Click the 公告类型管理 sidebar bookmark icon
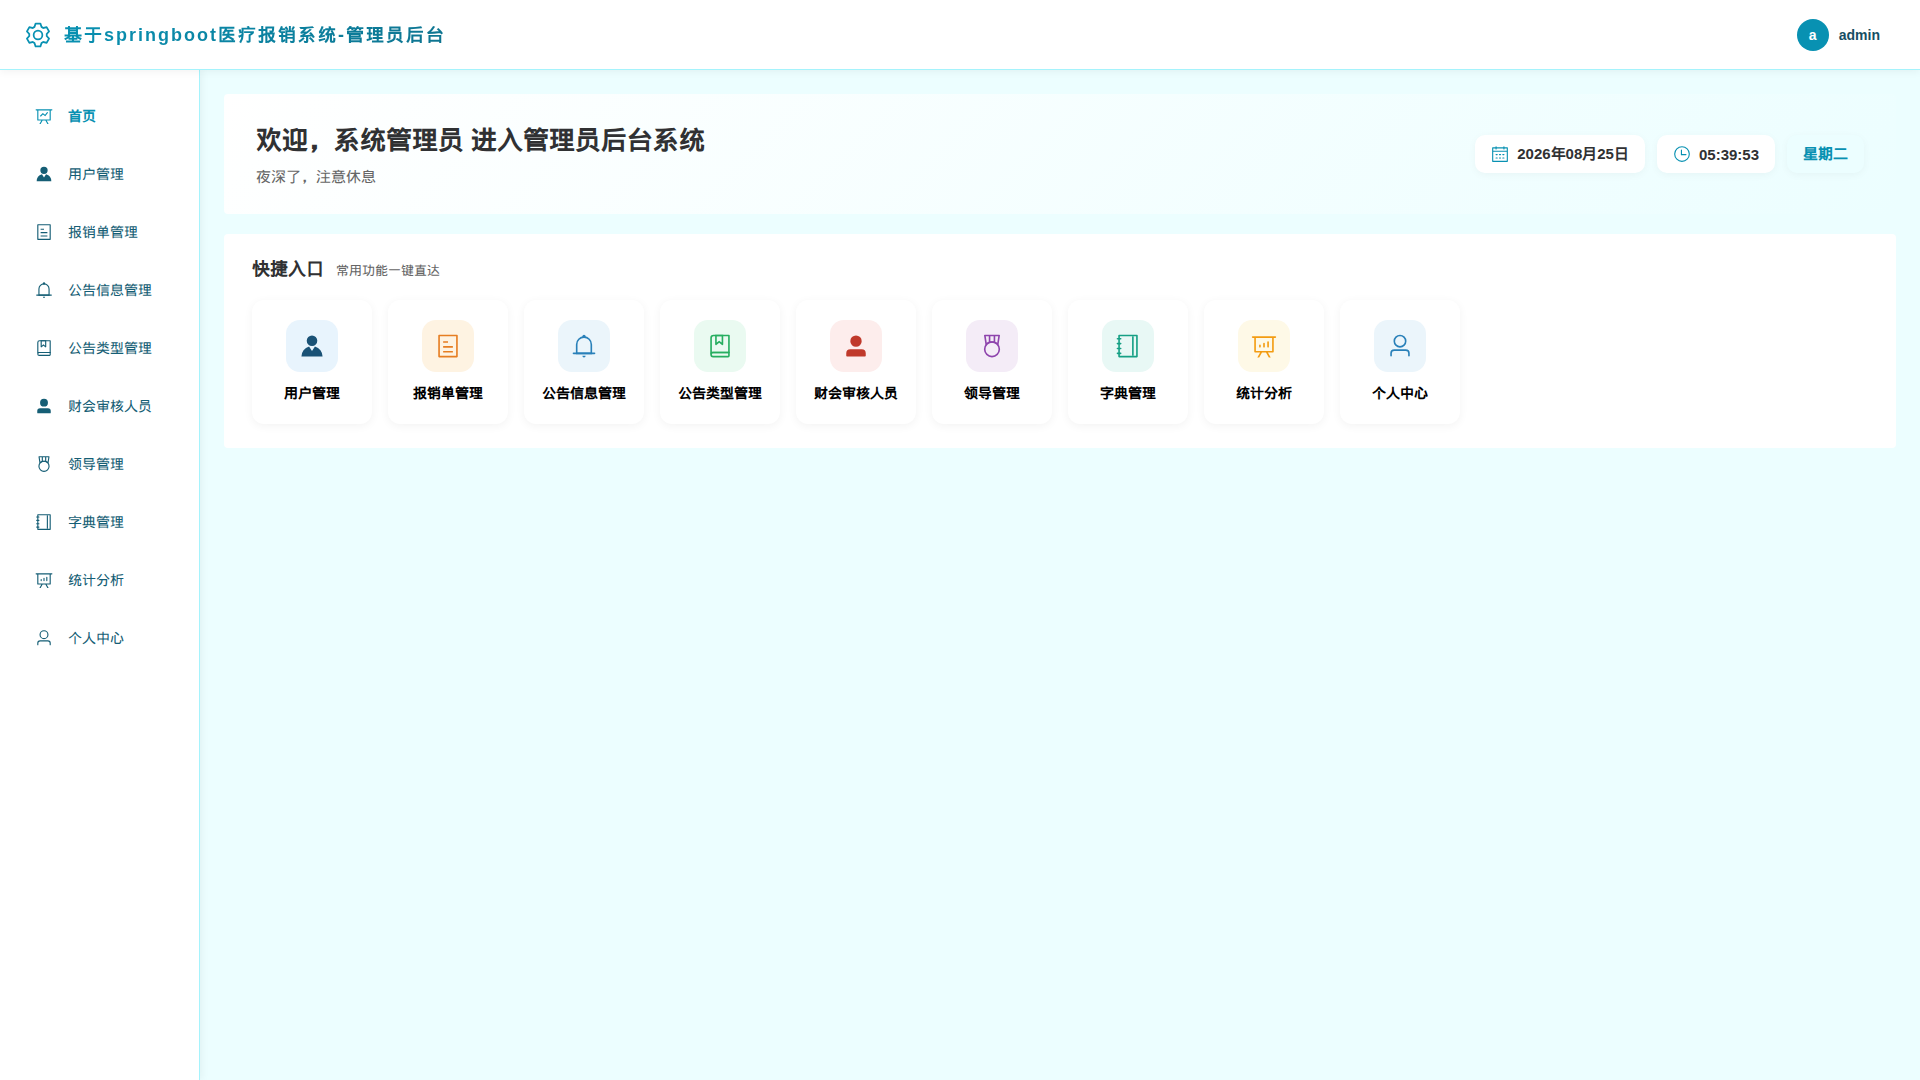 (x=44, y=348)
